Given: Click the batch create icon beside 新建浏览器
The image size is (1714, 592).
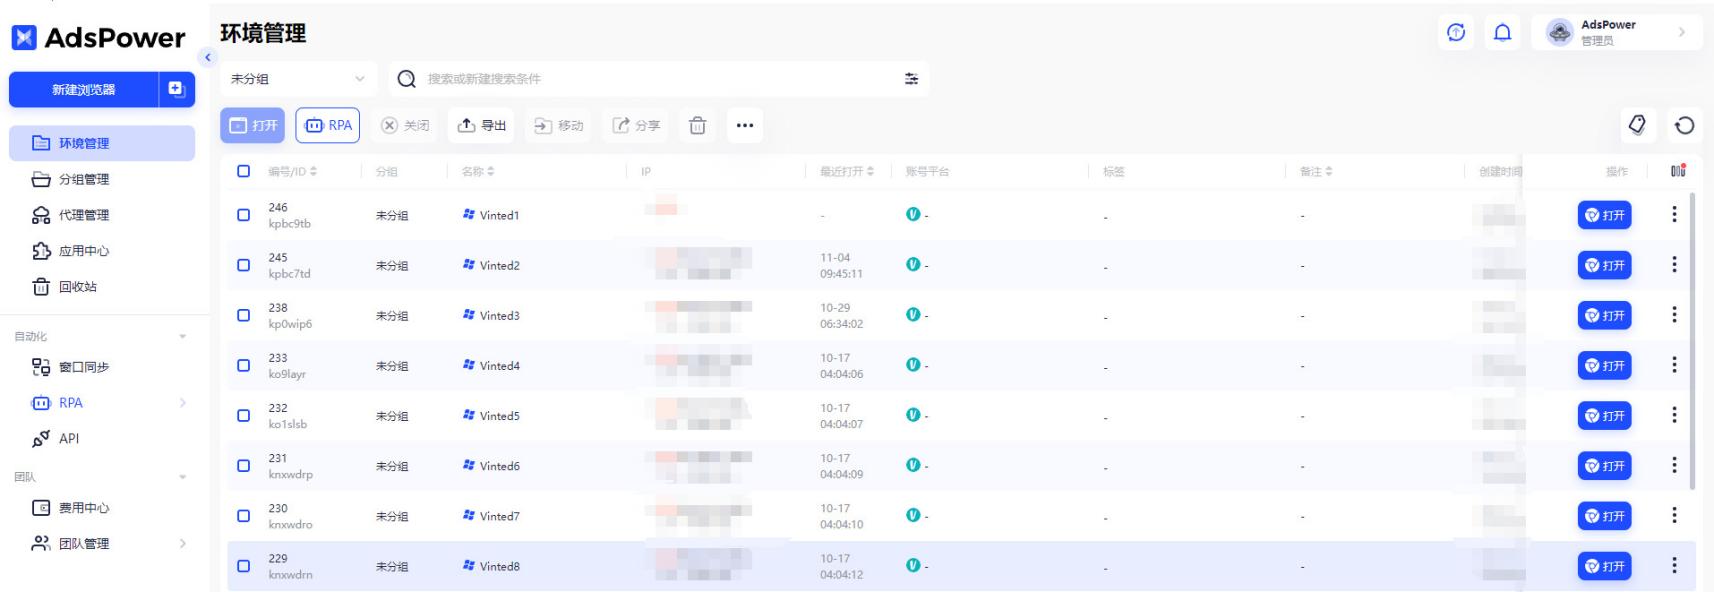Looking at the screenshot, I should tap(177, 89).
